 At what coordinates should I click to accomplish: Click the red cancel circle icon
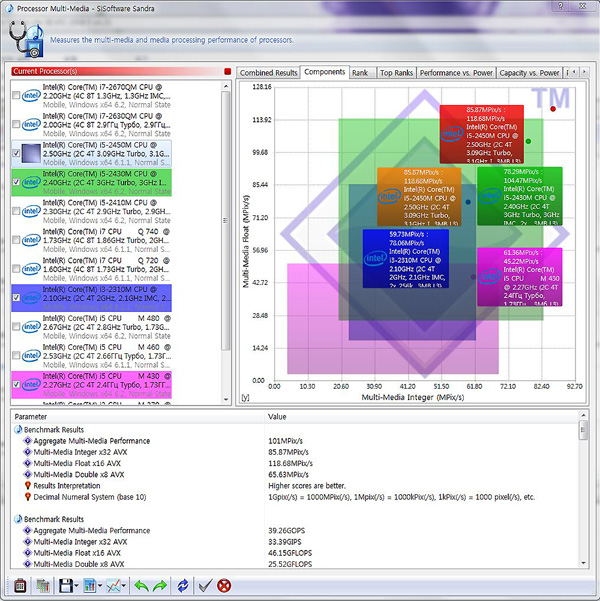click(x=224, y=586)
